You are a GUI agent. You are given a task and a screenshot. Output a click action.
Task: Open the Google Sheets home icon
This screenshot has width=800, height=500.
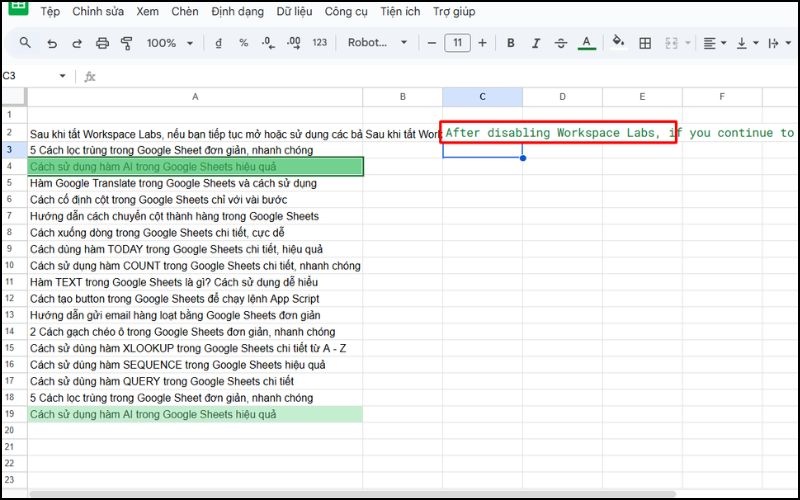coord(18,7)
